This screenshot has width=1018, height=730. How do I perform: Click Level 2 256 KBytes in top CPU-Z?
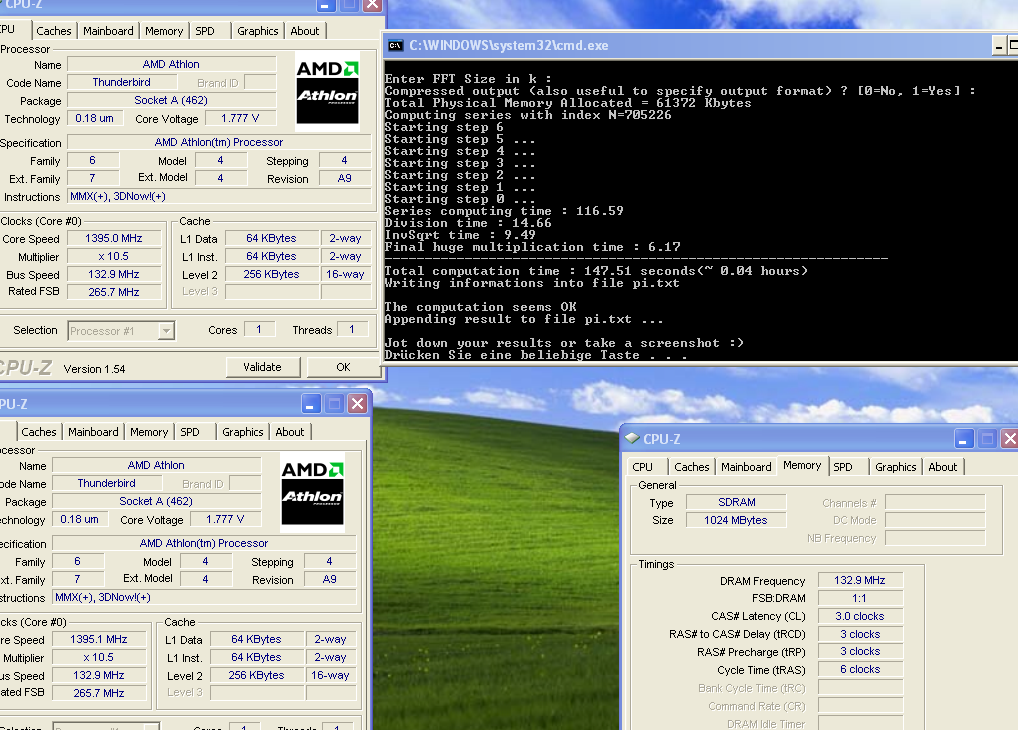[x=271, y=275]
